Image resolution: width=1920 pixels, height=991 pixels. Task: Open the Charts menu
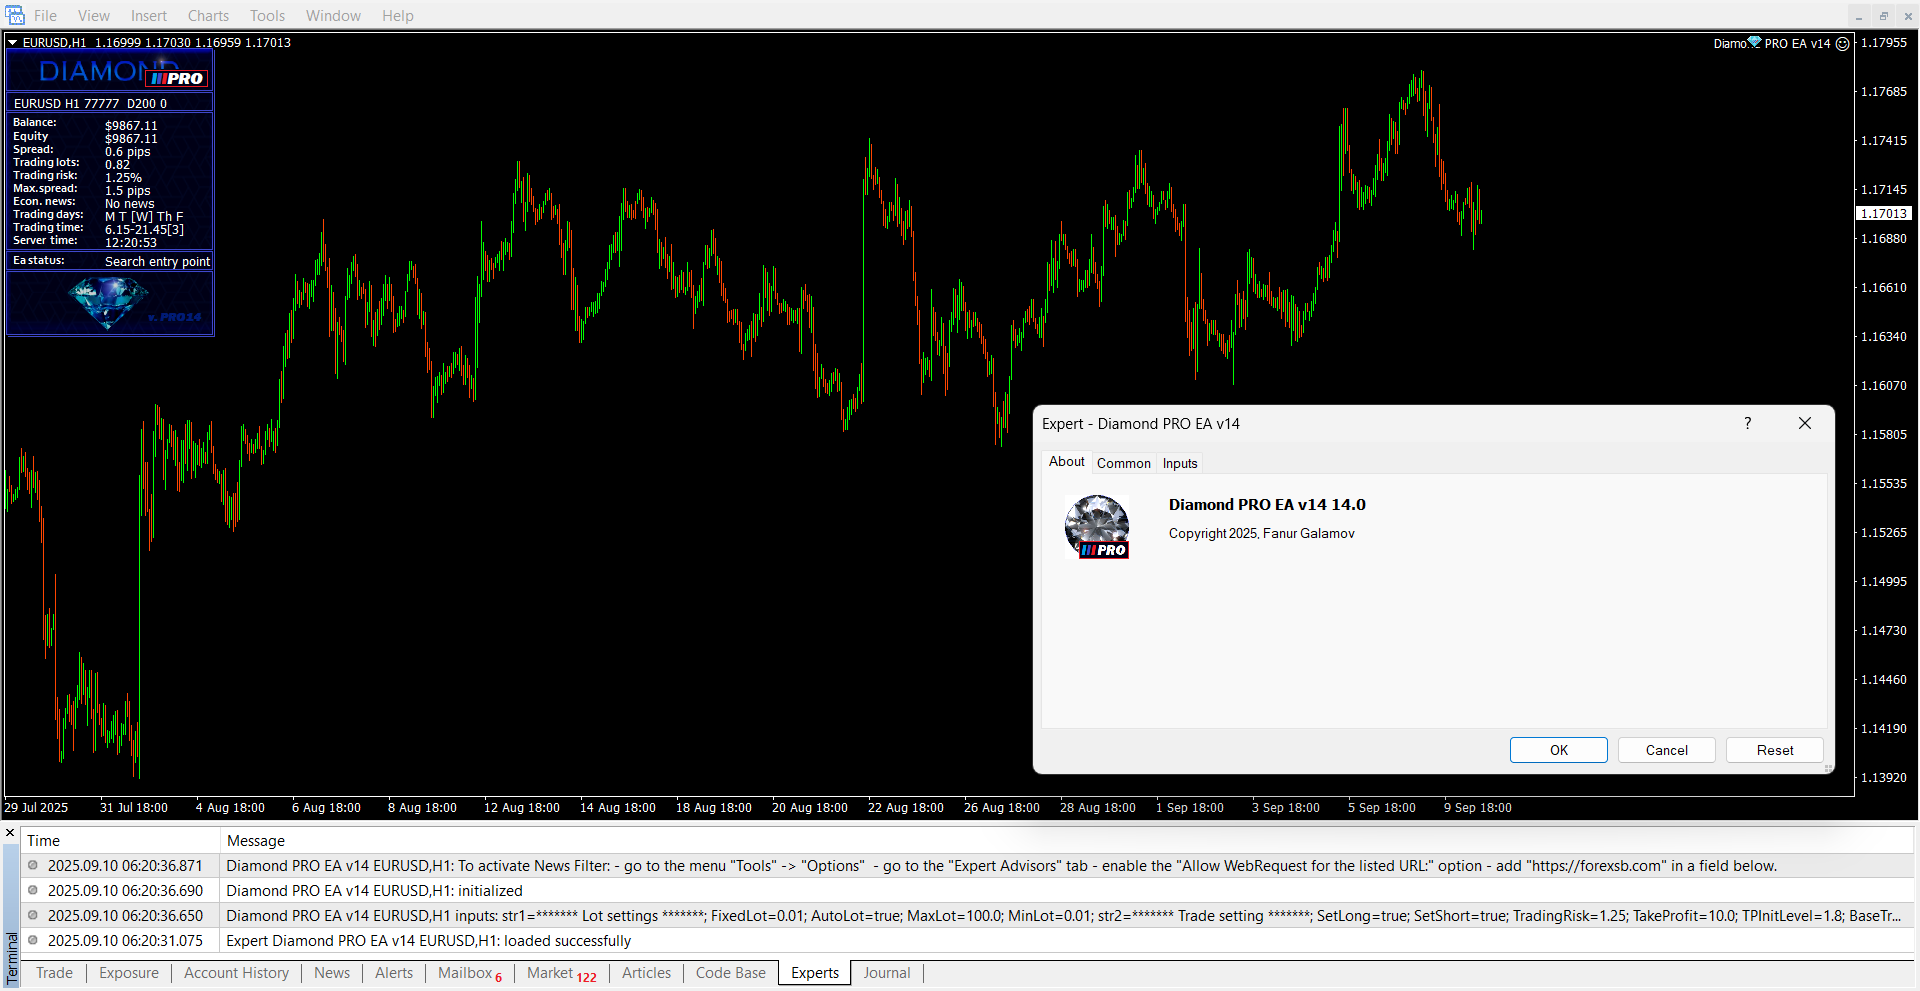208,16
